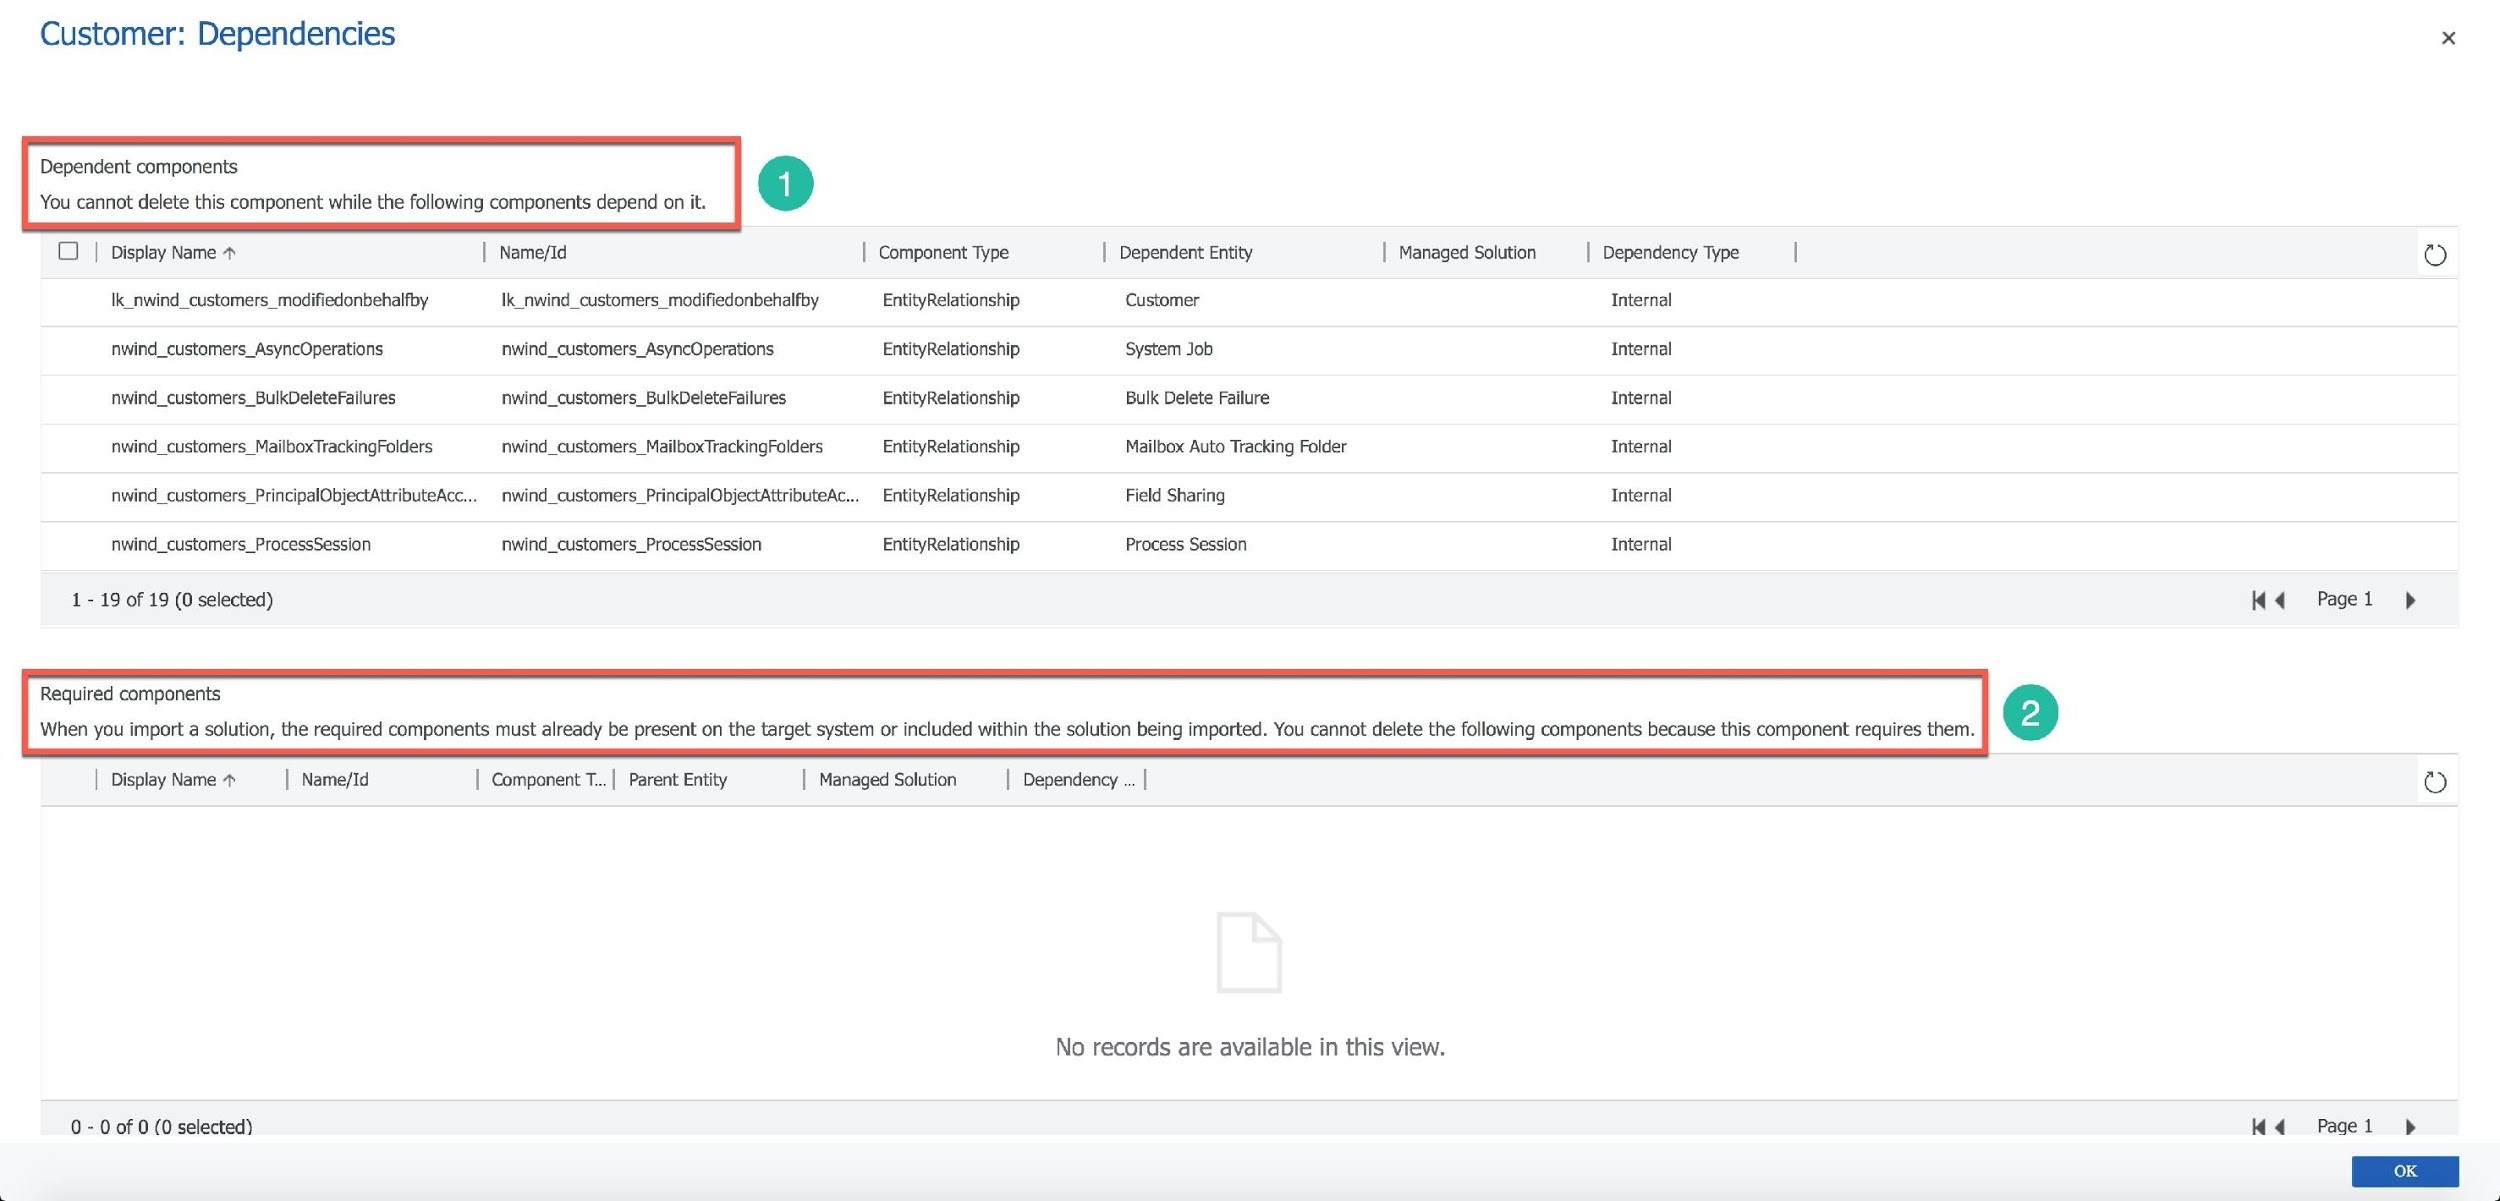
Task: Sort by Parent Entity column header
Action: (x=677, y=779)
